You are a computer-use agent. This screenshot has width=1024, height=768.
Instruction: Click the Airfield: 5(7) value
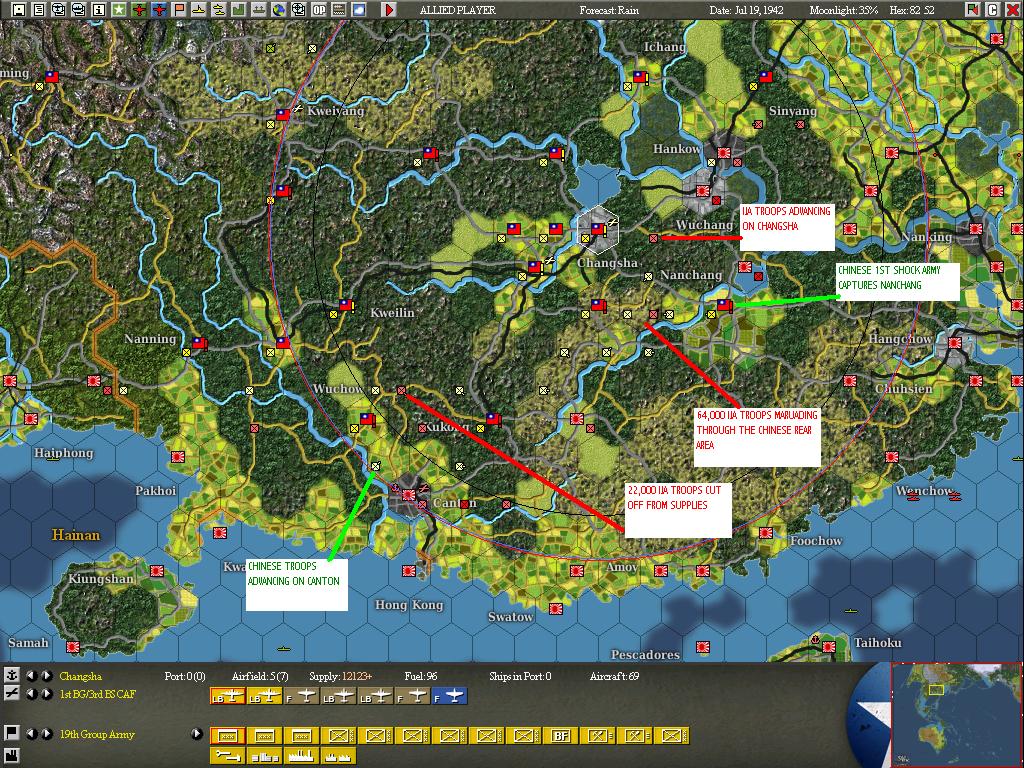pos(260,676)
